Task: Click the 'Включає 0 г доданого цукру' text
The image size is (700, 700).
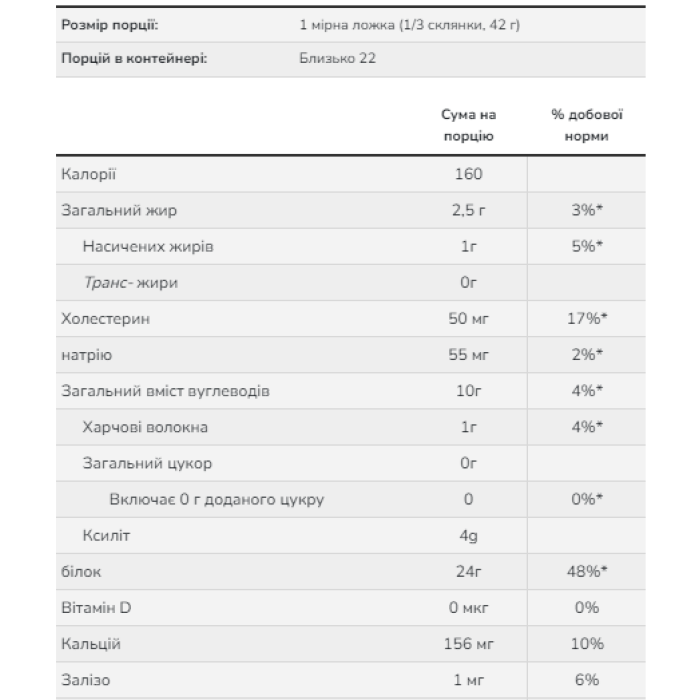Action: click(x=216, y=499)
